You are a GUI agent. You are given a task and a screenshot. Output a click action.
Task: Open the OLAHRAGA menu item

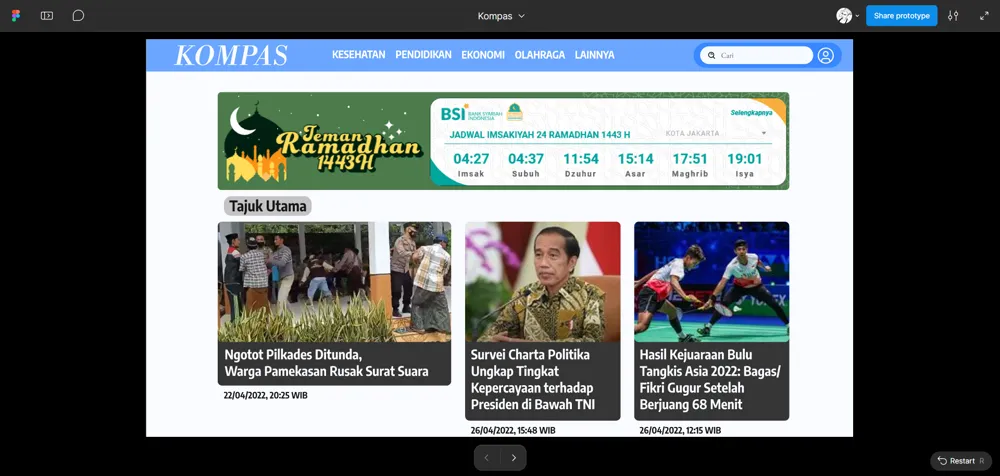(540, 55)
